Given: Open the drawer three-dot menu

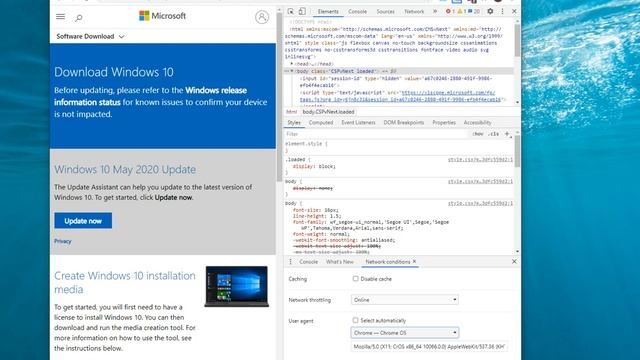Looking at the screenshot, I should [291, 262].
